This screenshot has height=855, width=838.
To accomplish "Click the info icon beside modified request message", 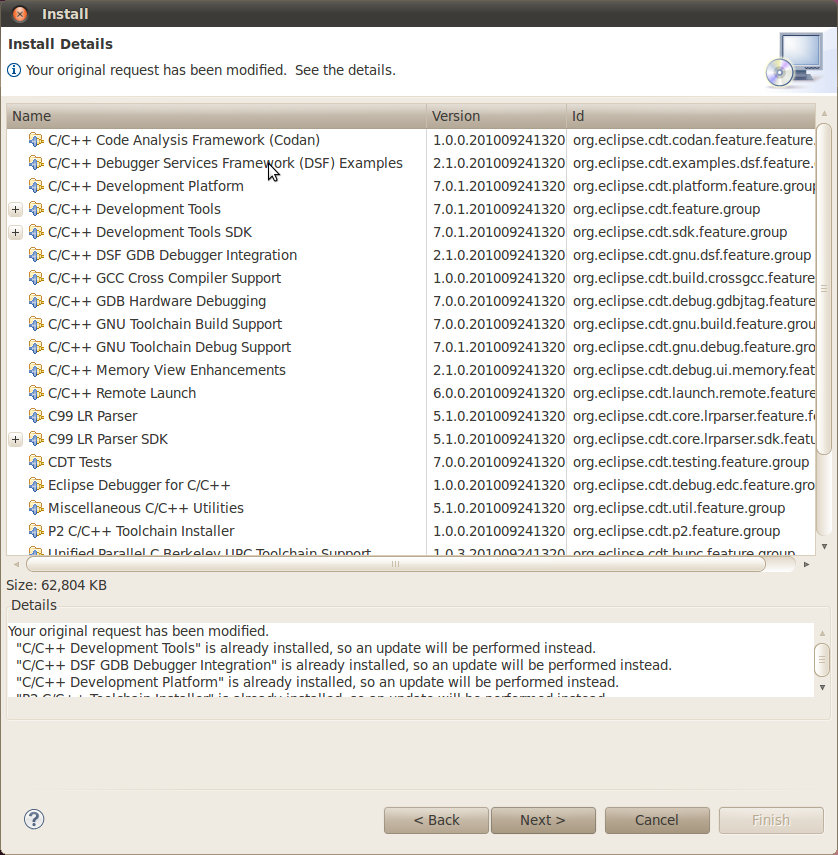I will 14,70.
